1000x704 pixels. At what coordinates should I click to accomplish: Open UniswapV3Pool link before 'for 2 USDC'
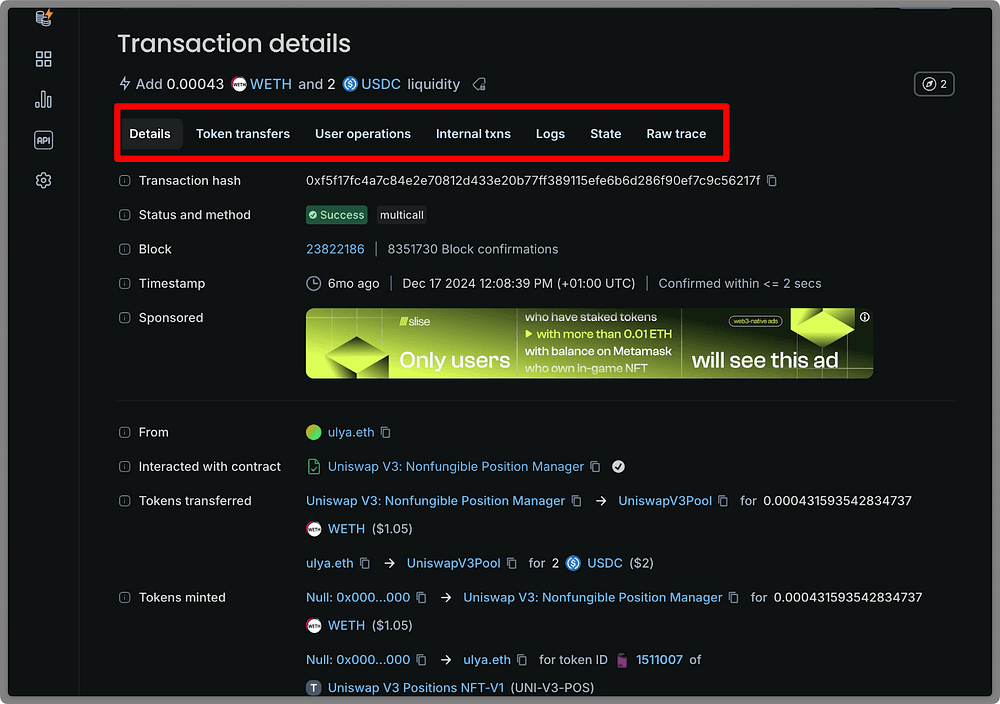[453, 563]
